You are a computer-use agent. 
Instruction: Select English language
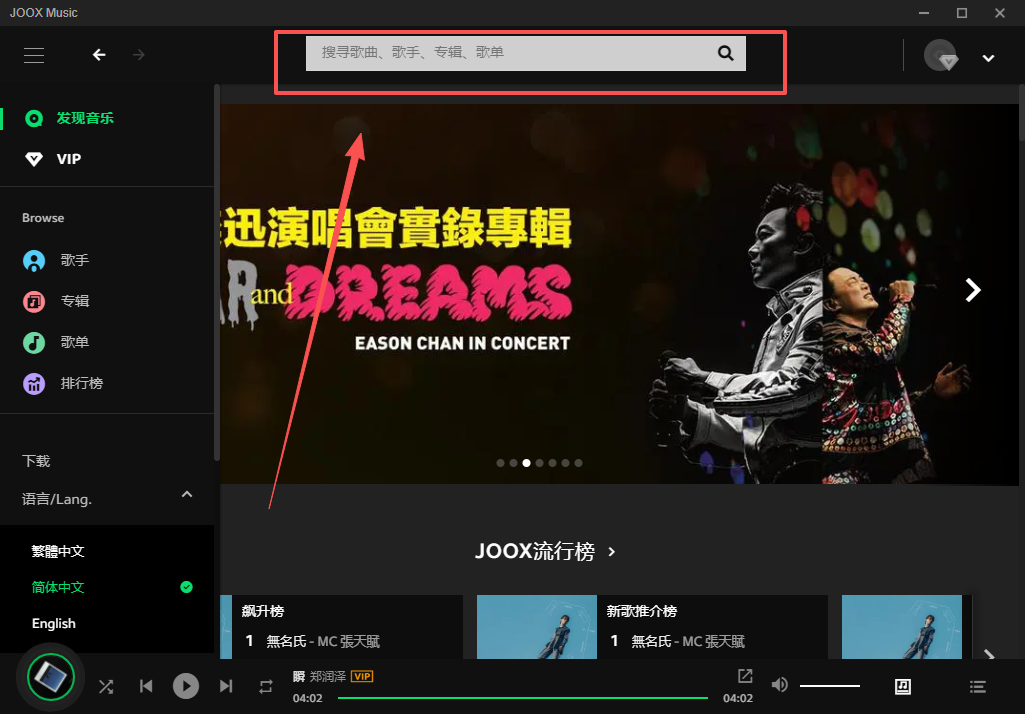54,624
